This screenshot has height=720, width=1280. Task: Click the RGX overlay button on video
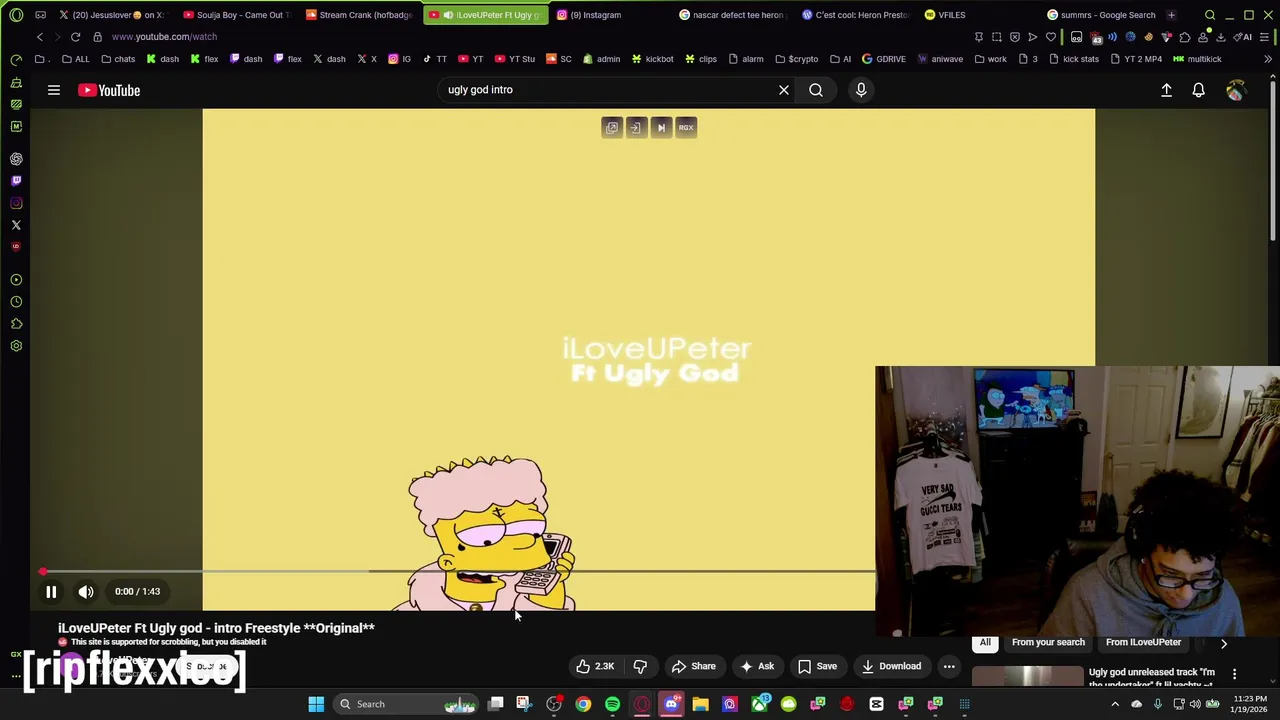(x=686, y=127)
